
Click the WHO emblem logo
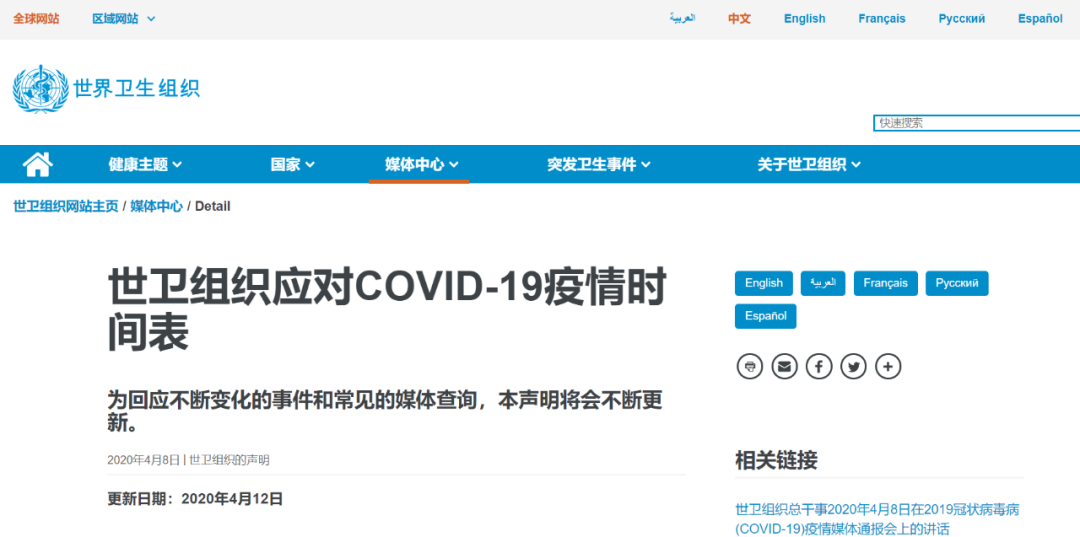(41, 89)
